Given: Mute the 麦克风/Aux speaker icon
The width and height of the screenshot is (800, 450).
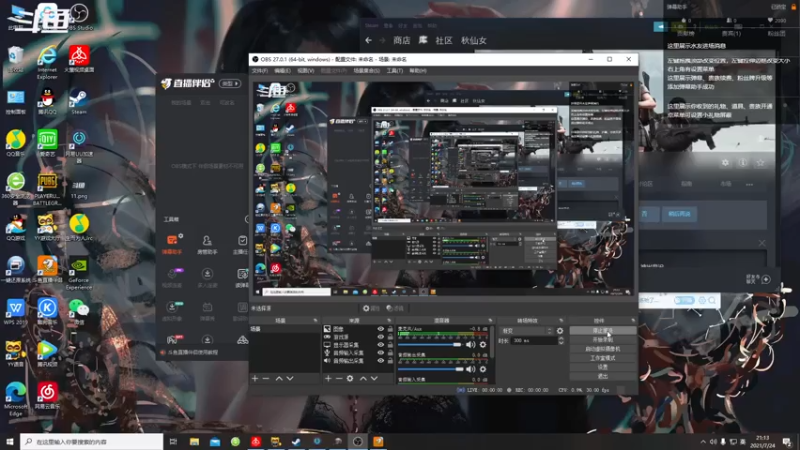Looking at the screenshot, I should click(470, 345).
